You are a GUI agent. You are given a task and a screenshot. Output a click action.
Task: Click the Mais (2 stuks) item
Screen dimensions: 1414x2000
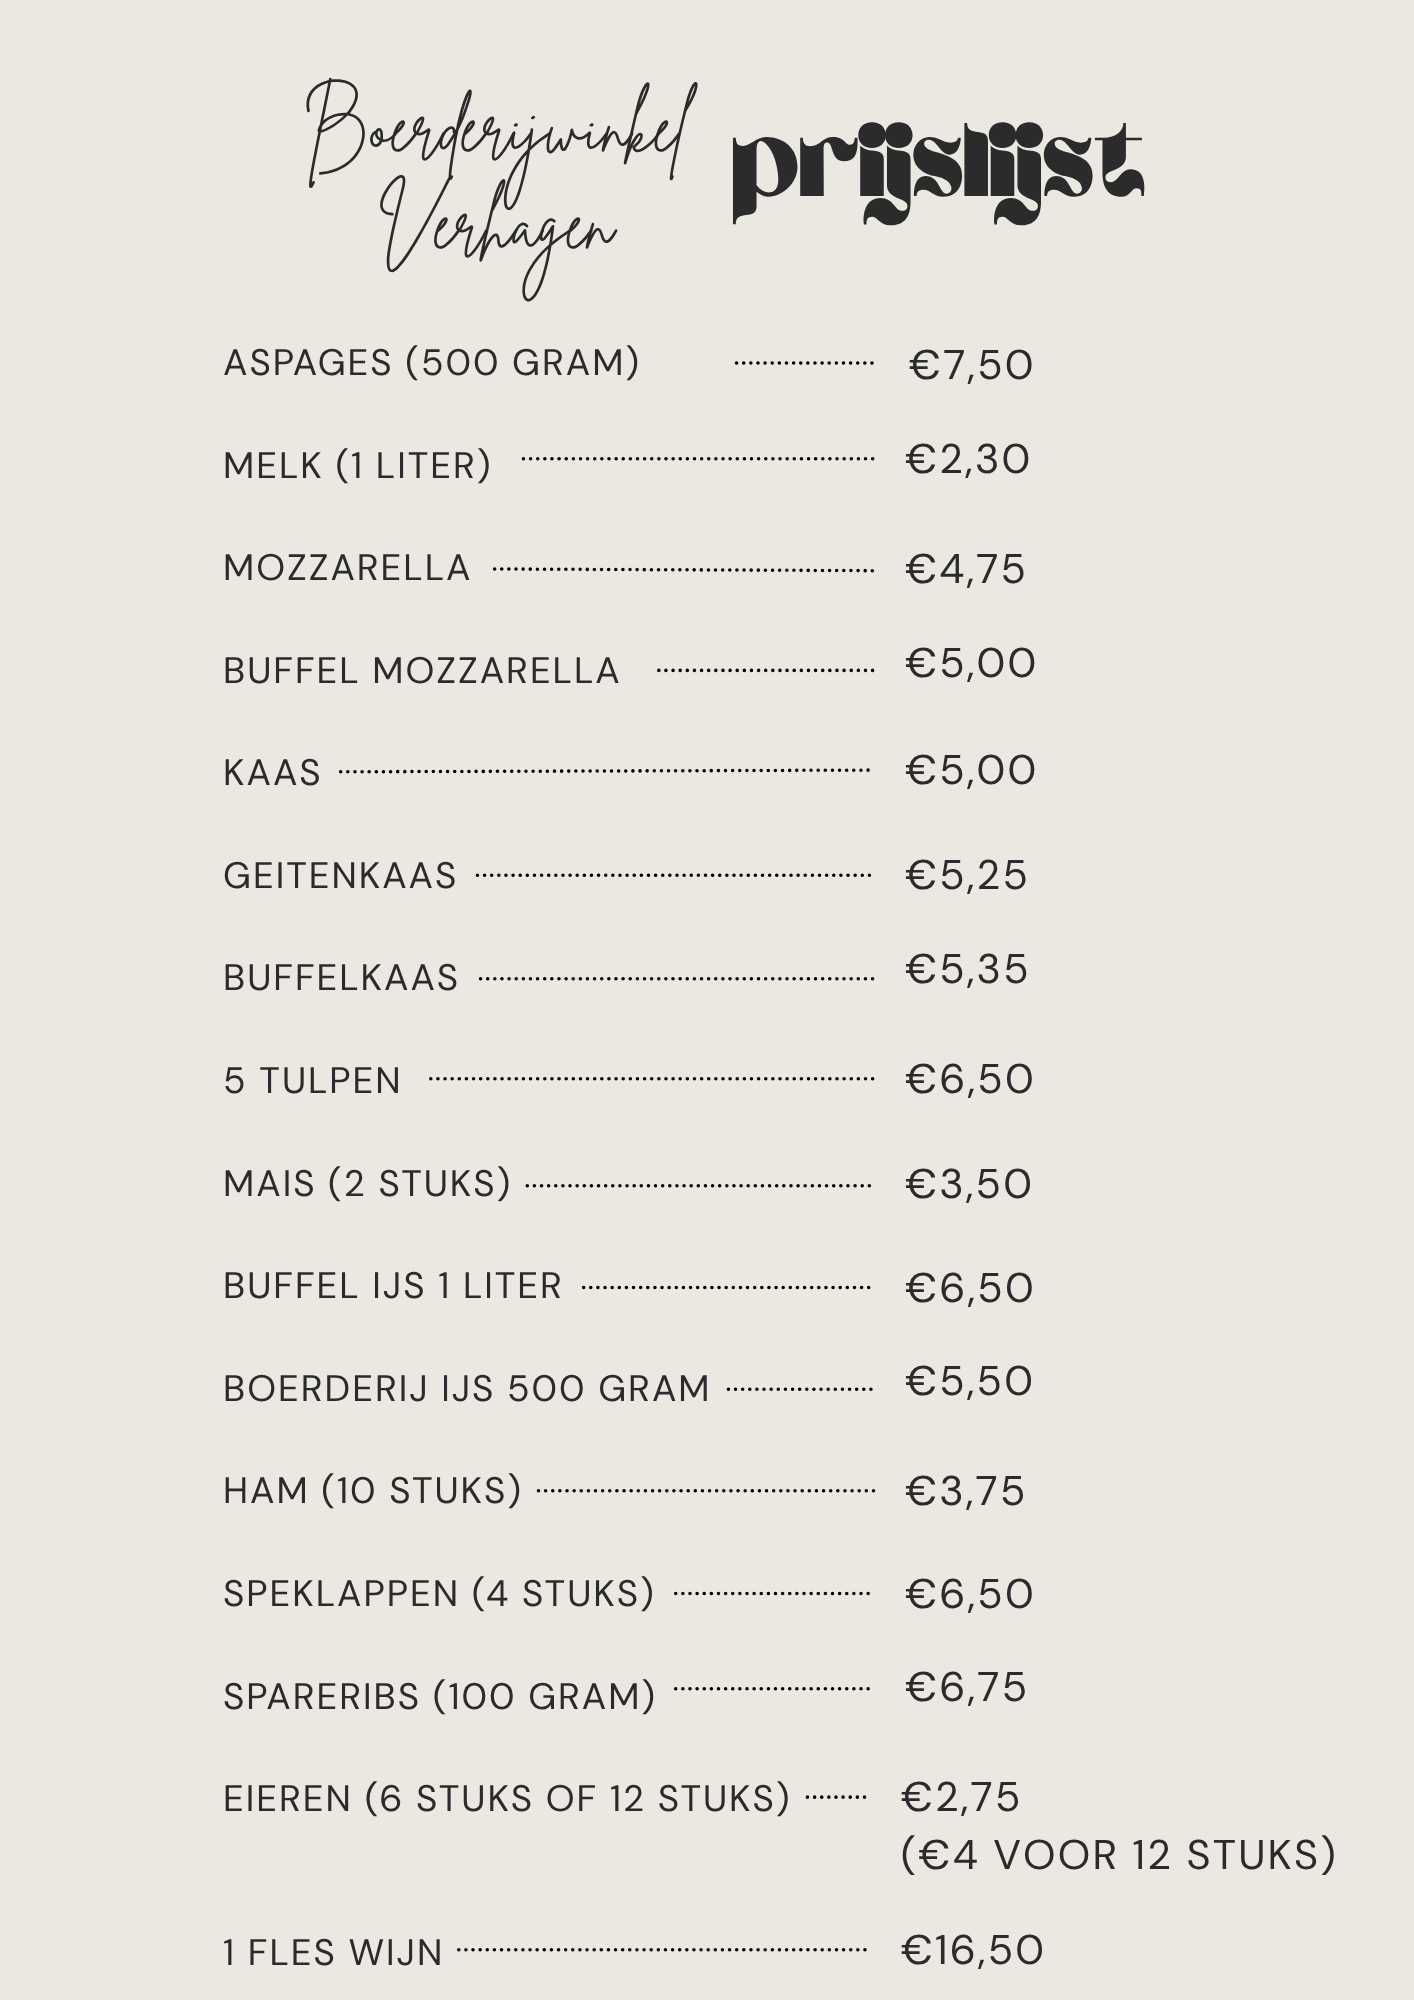coord(367,1183)
